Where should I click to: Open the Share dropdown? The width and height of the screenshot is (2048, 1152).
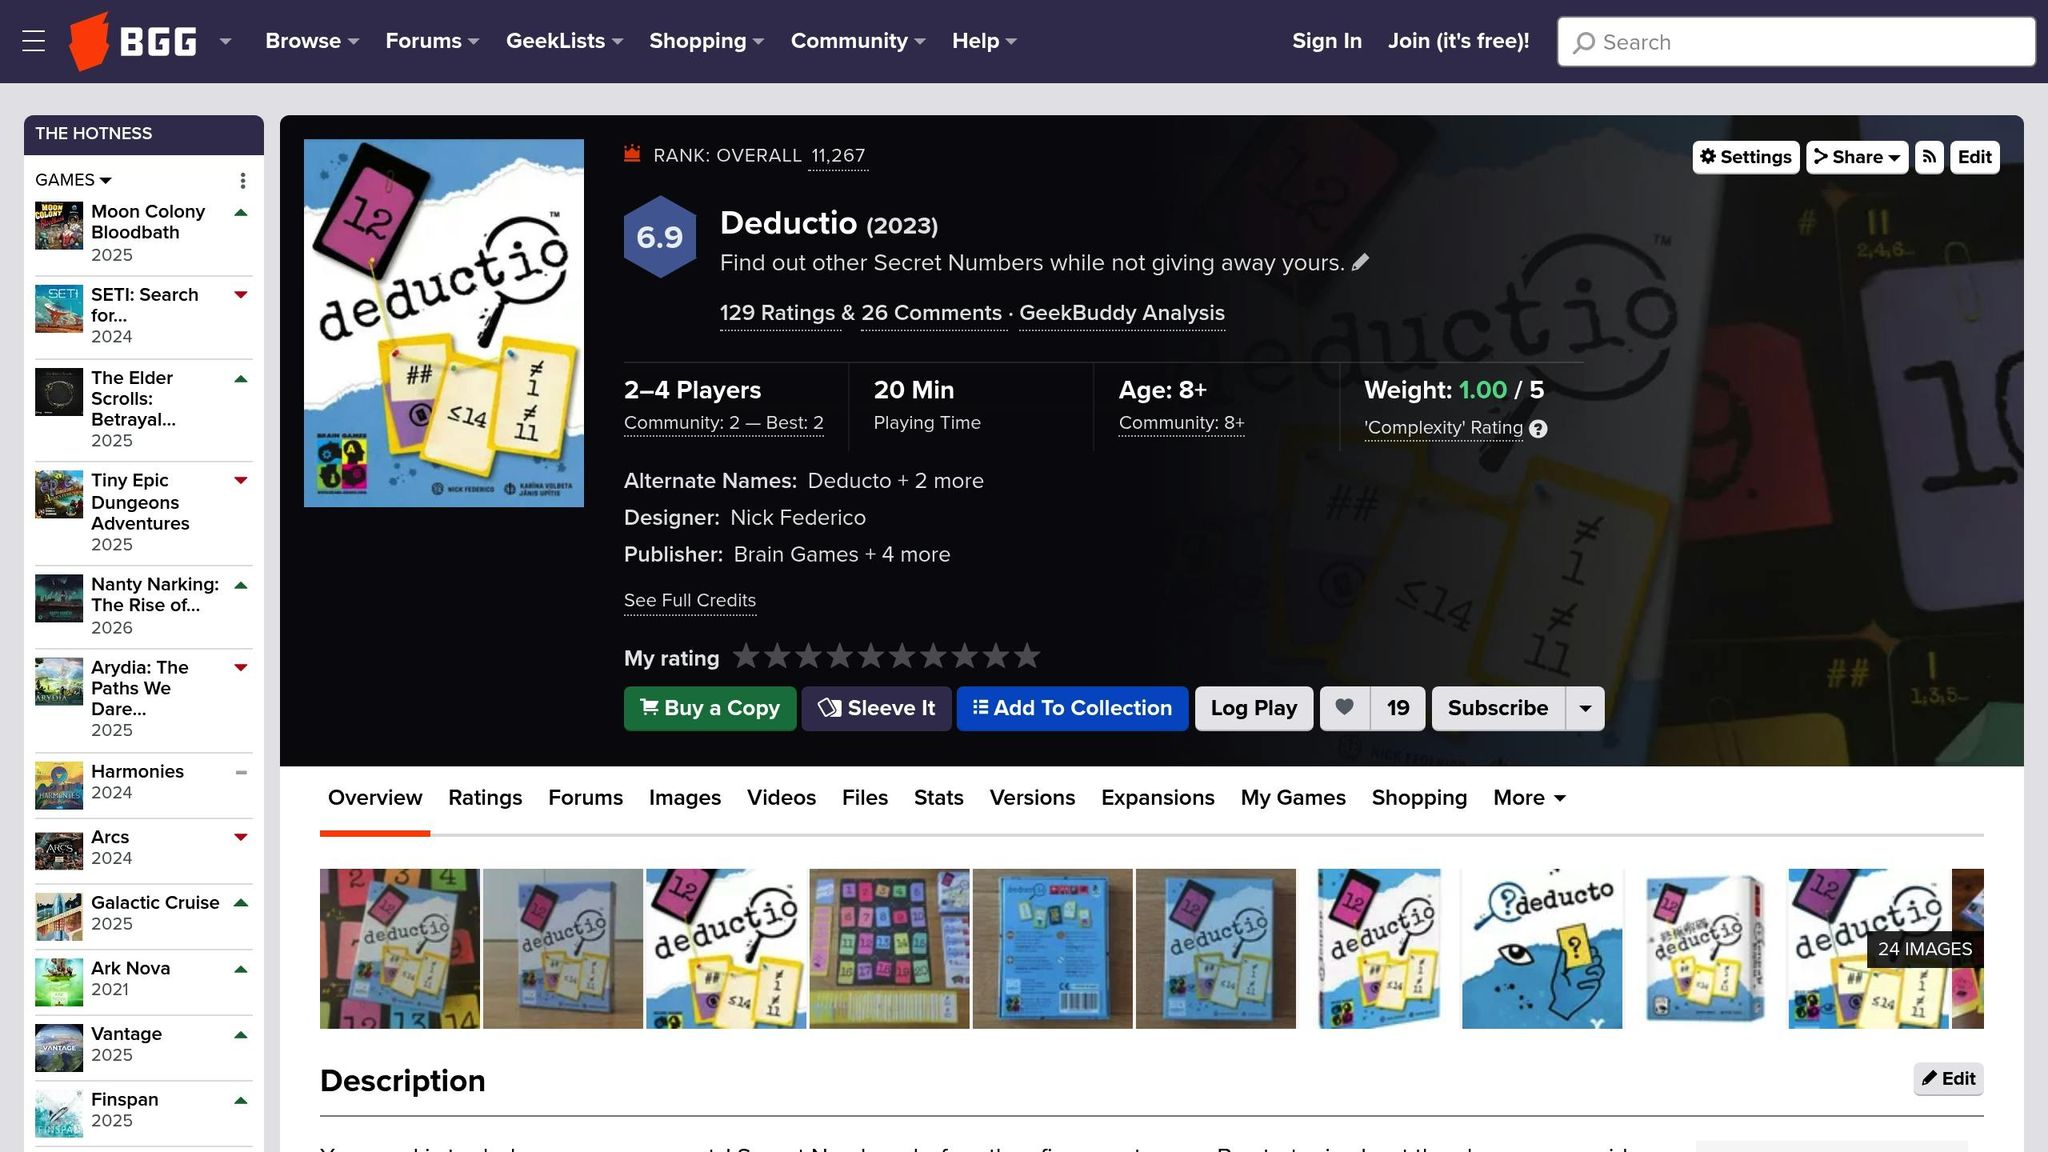coord(1857,157)
